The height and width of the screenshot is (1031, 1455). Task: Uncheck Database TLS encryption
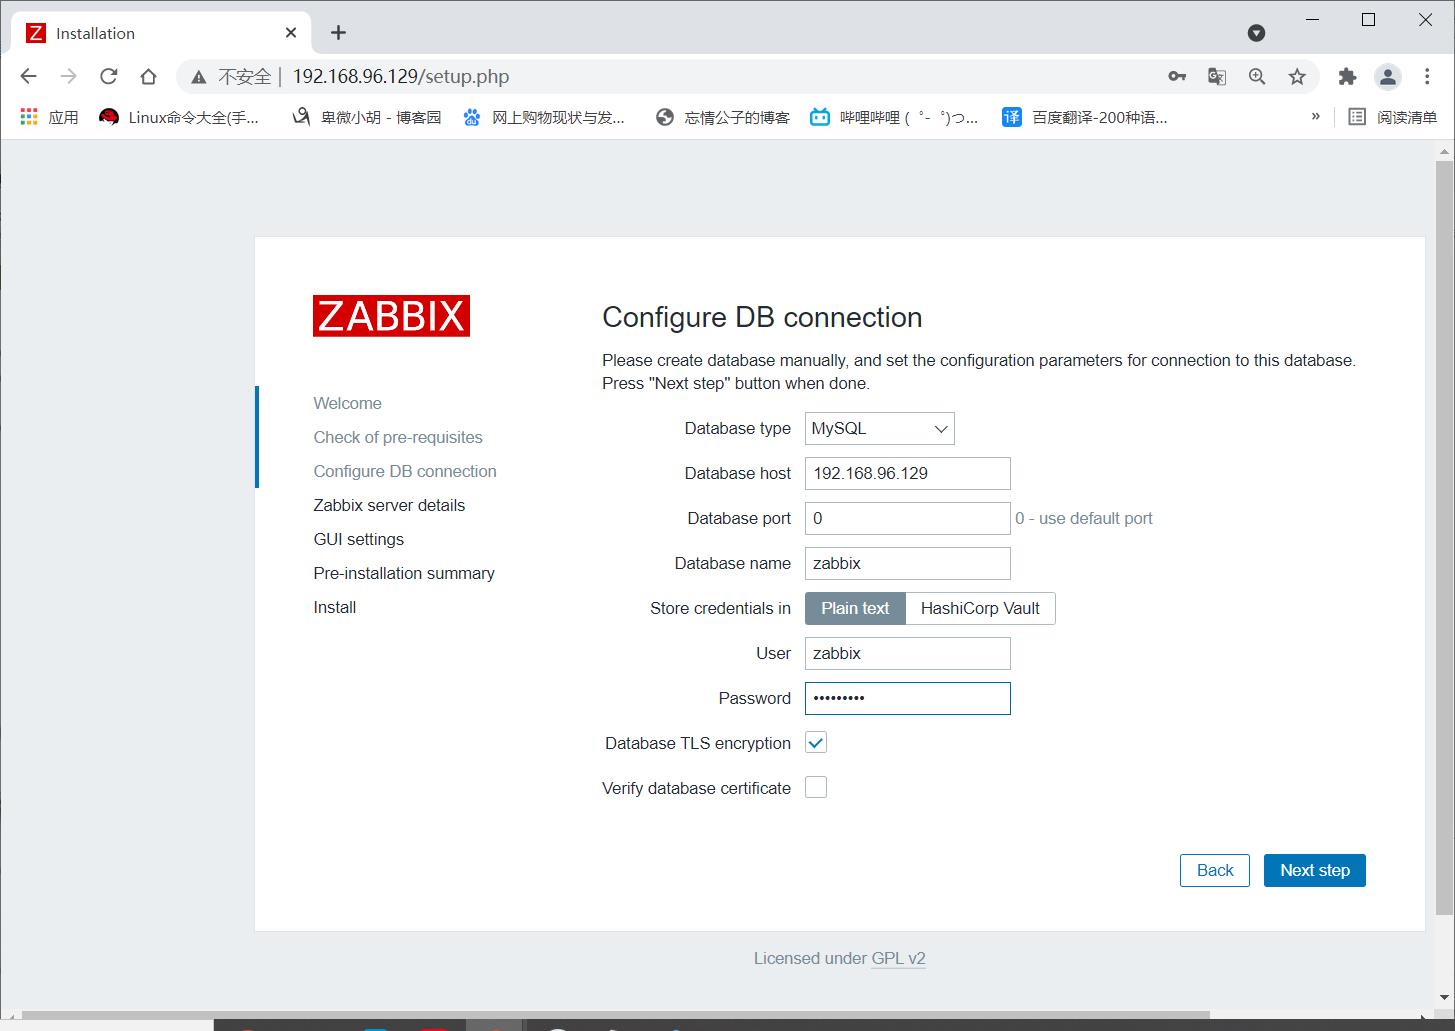[816, 743]
